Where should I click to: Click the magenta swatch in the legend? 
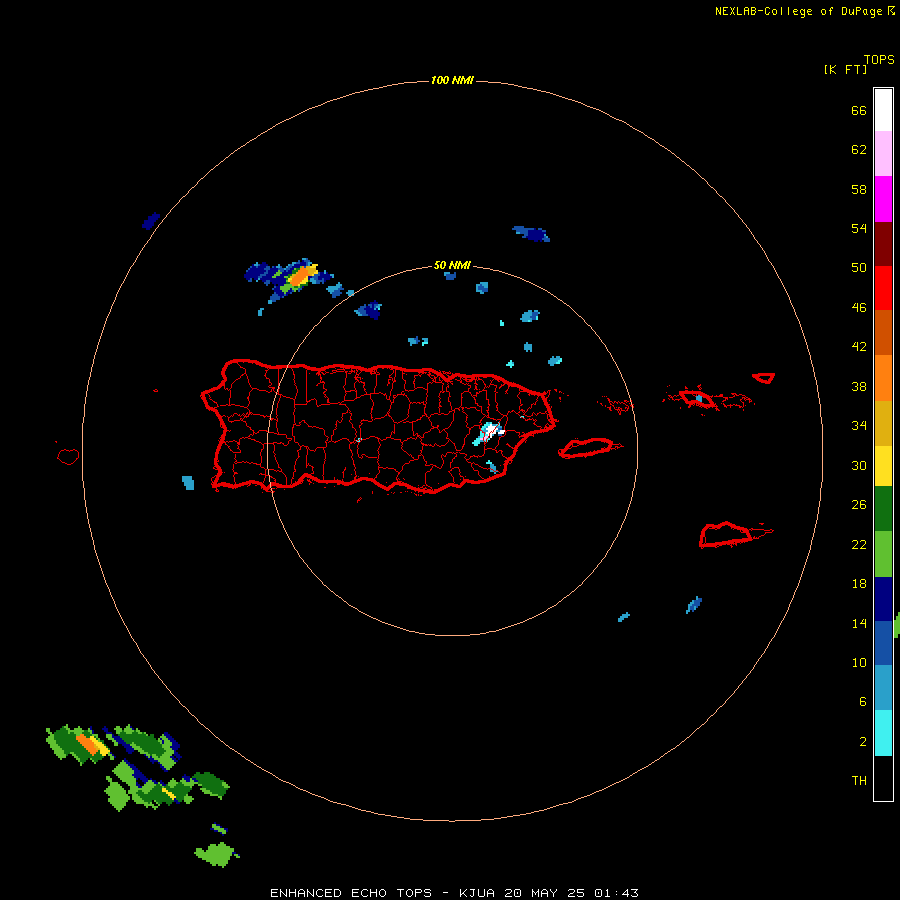coord(883,199)
